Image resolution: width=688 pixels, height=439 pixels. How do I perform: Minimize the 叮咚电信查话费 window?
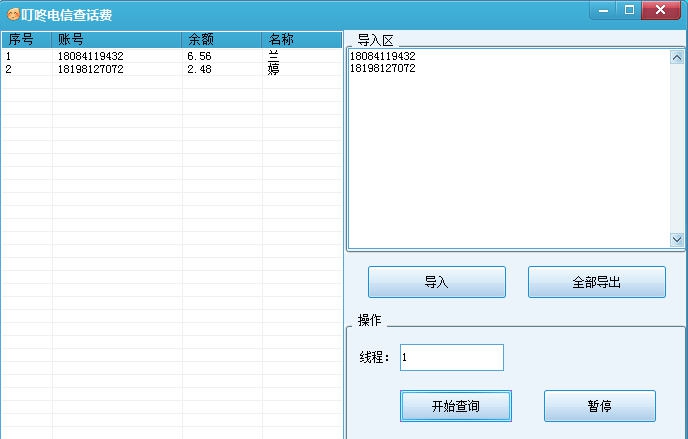coord(603,10)
